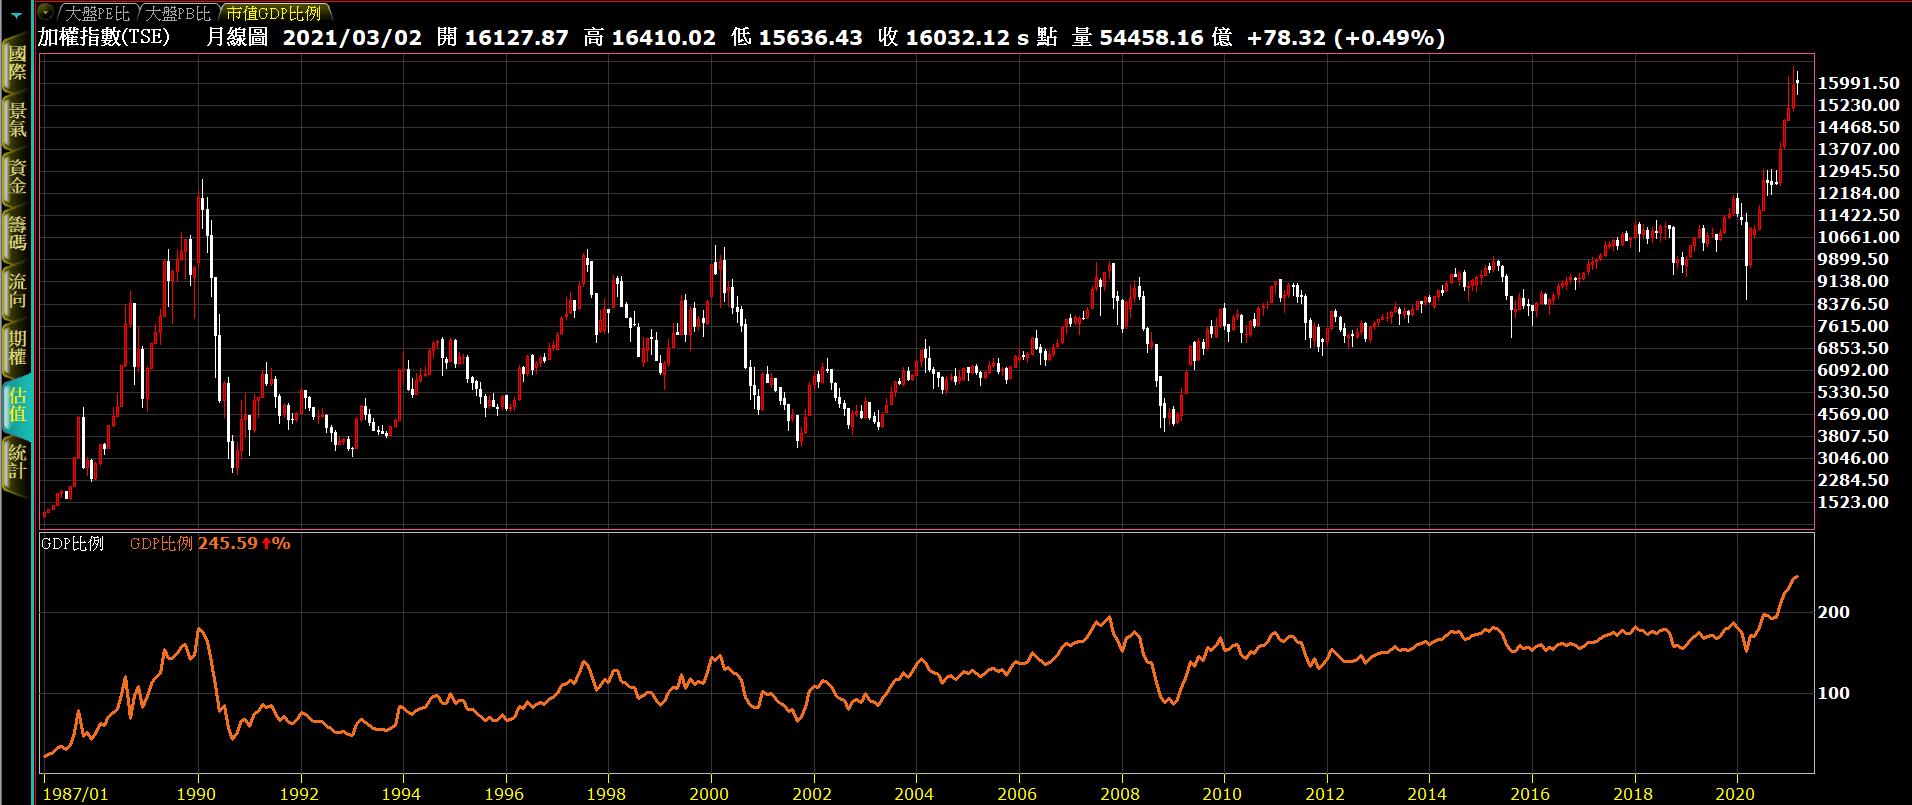Open the 資金 sidebar tab
Image resolution: width=1912 pixels, height=805 pixels.
(x=17, y=177)
